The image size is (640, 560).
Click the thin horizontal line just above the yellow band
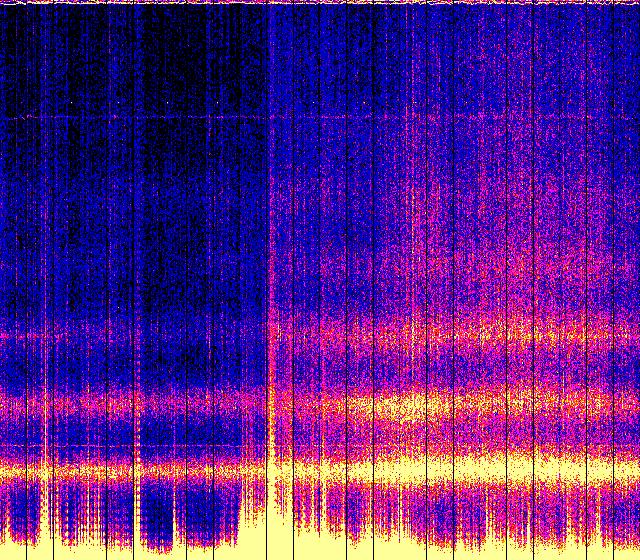pos(120,446)
